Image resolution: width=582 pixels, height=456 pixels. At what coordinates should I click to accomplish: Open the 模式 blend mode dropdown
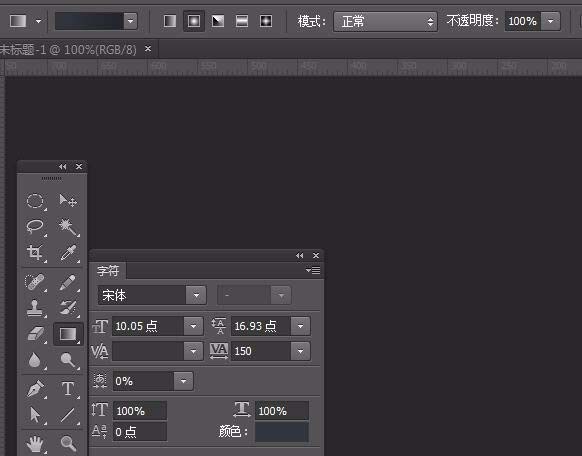point(385,22)
